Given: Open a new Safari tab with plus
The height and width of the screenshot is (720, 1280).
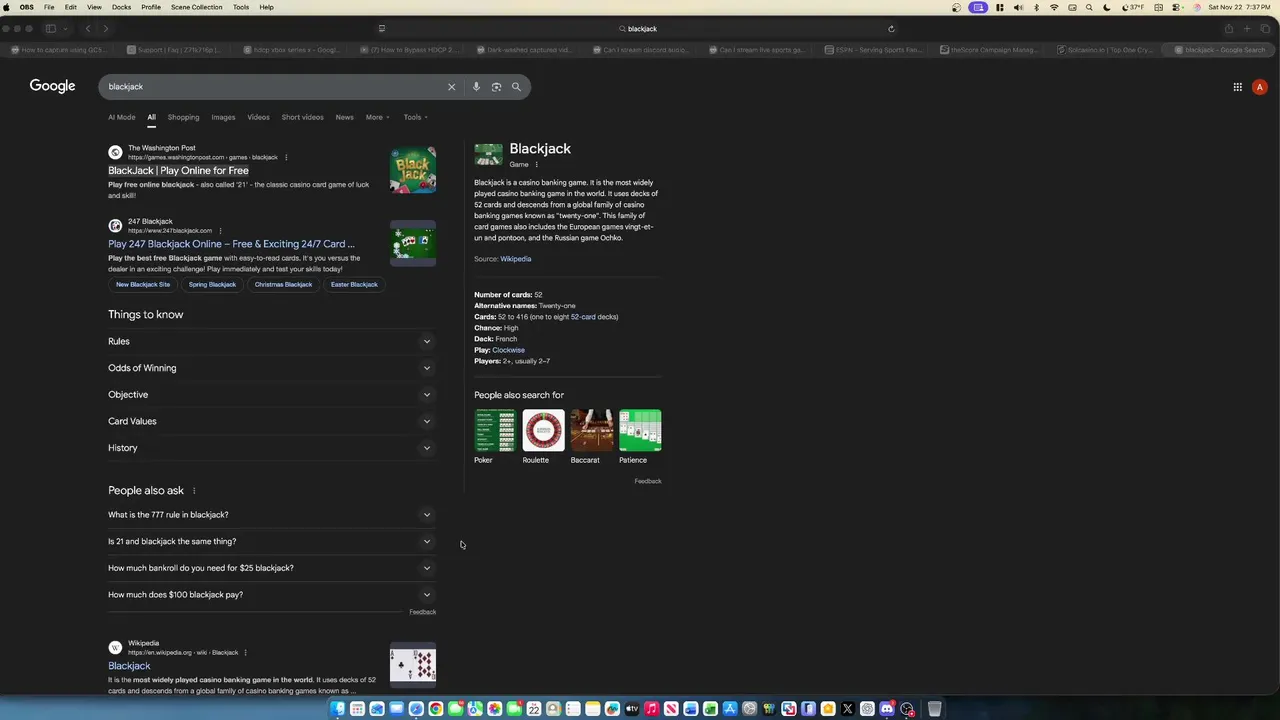Looking at the screenshot, I should (1247, 29).
